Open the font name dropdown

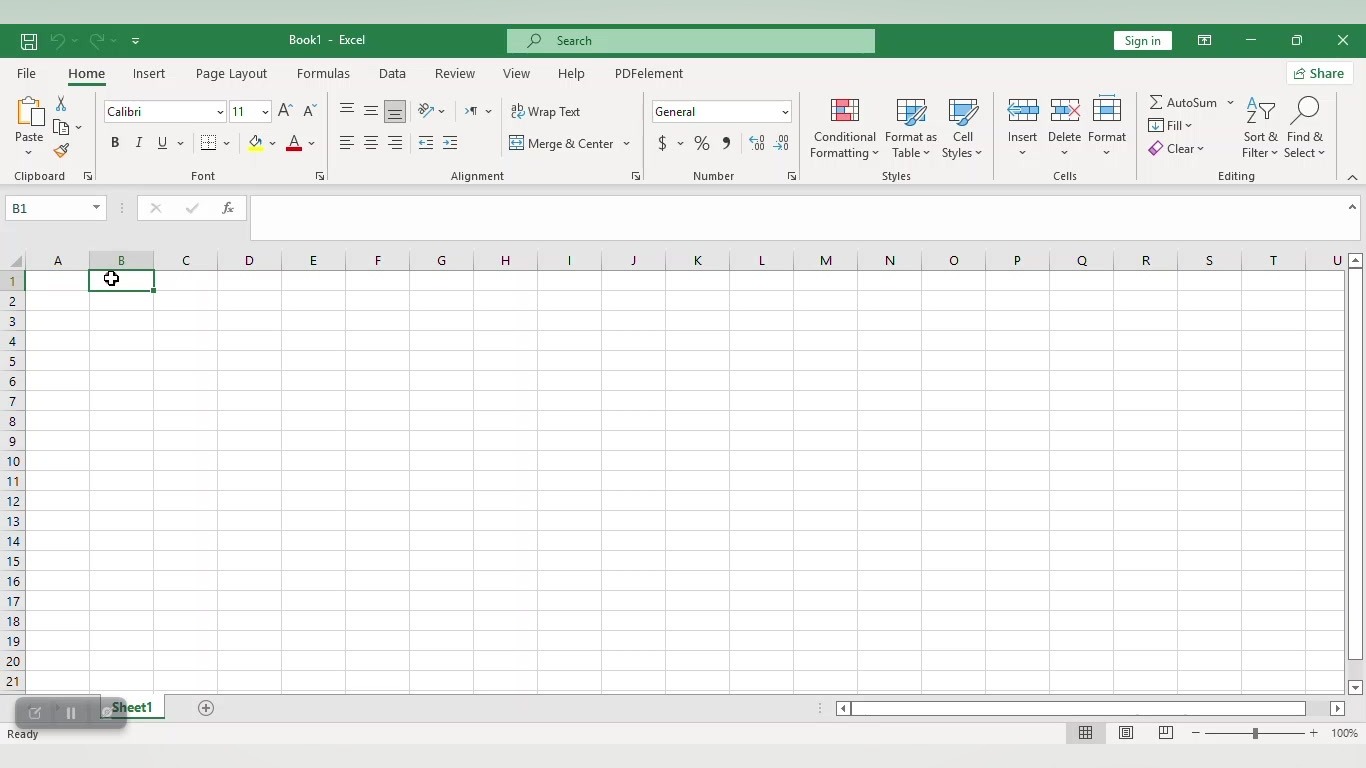pyautogui.click(x=220, y=112)
